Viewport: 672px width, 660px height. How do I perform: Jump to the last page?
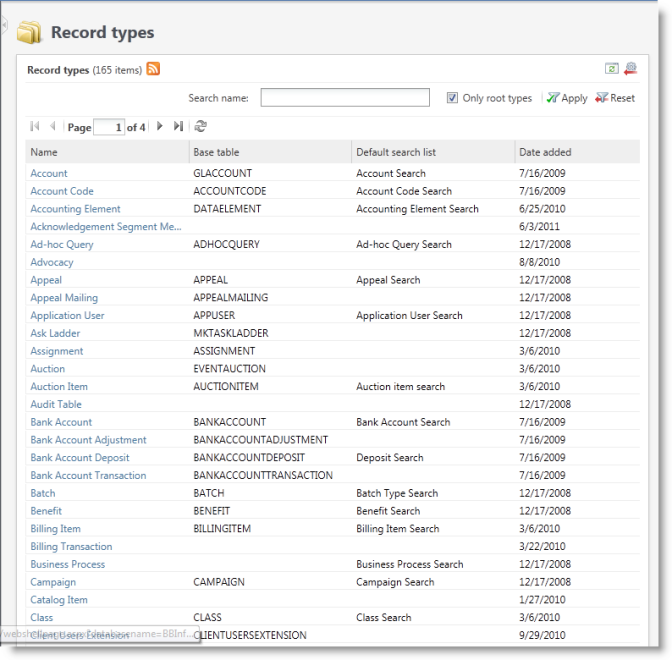[178, 127]
